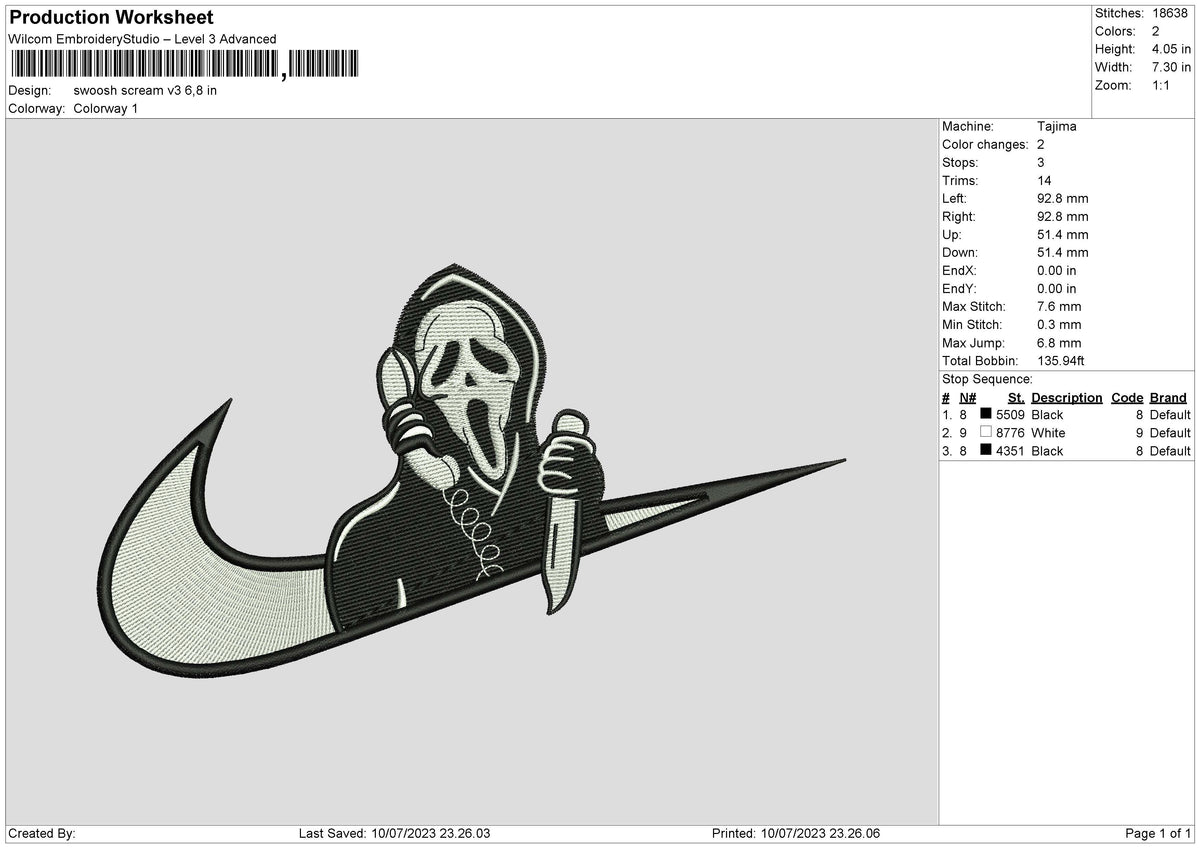Image resolution: width=1200 pixels, height=848 pixels.
Task: Select design name swoosh scream v3 6,8 in
Action: (145, 90)
